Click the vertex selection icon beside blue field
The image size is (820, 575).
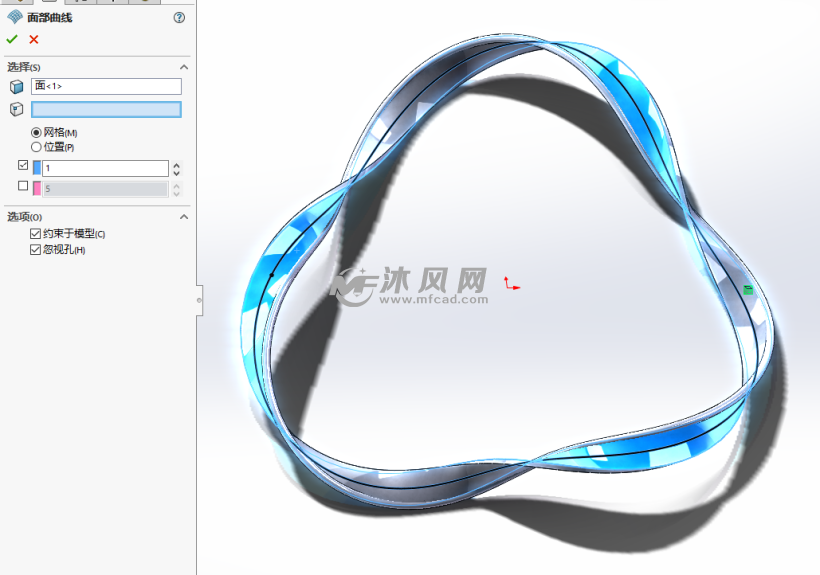[17, 109]
